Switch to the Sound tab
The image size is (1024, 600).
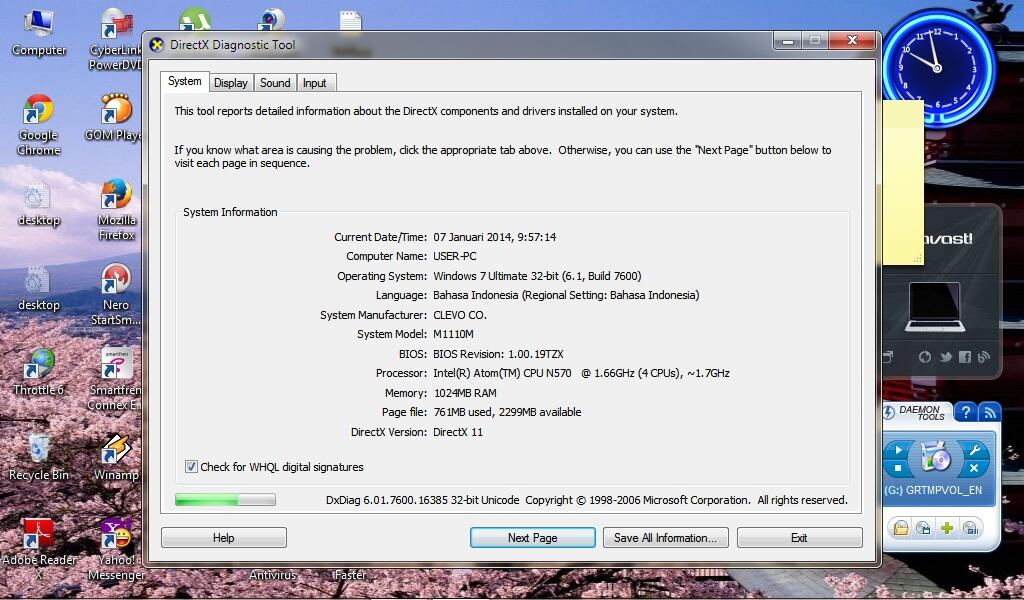click(x=275, y=83)
